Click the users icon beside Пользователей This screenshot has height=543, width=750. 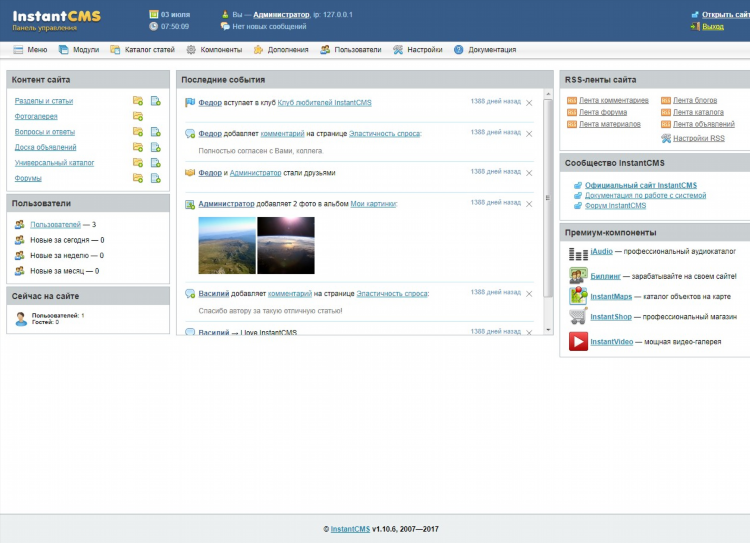pos(20,224)
